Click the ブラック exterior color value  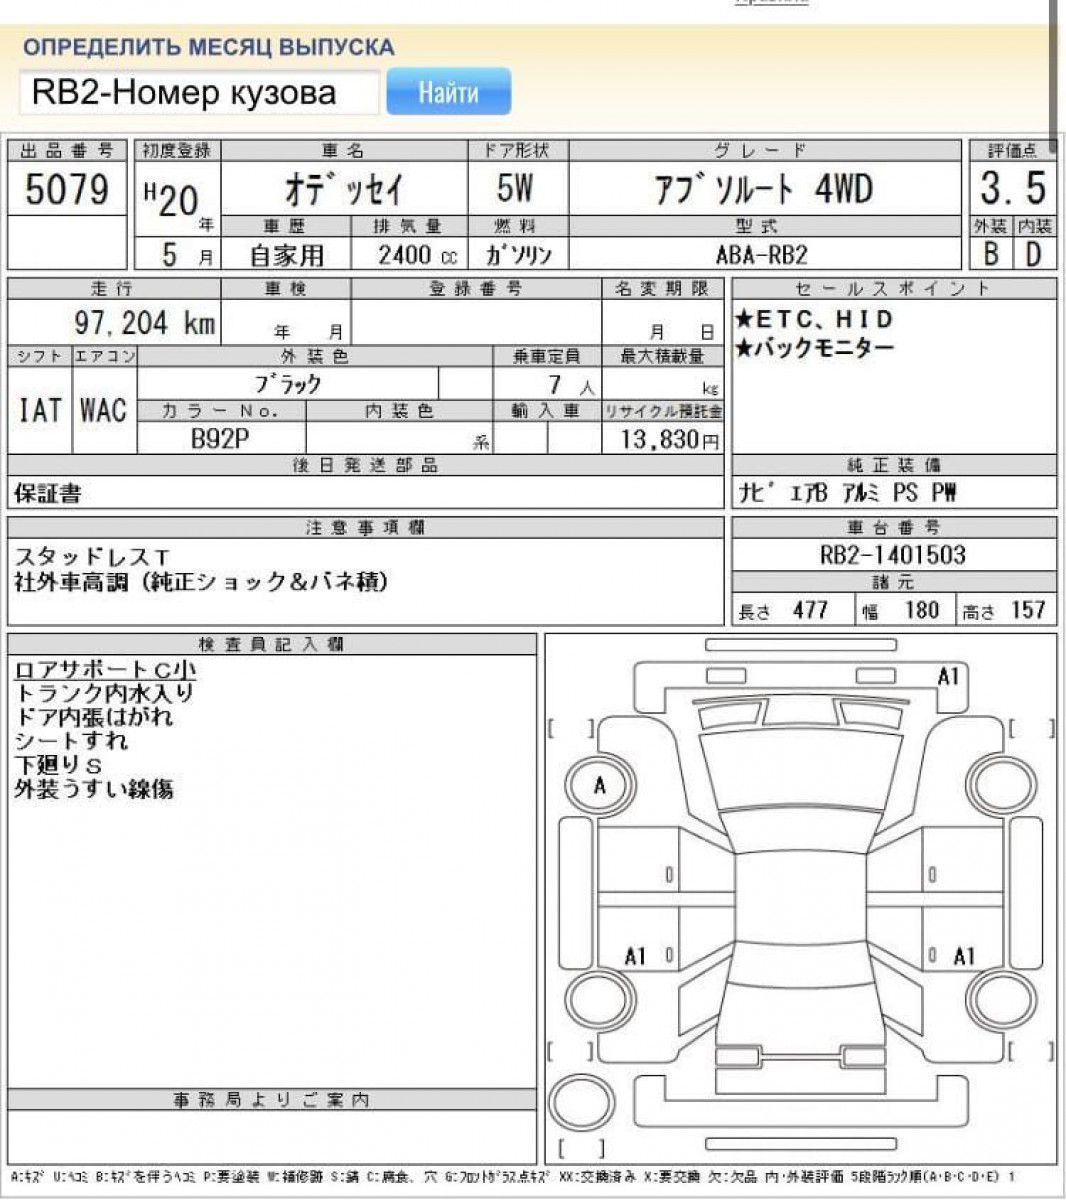[288, 385]
